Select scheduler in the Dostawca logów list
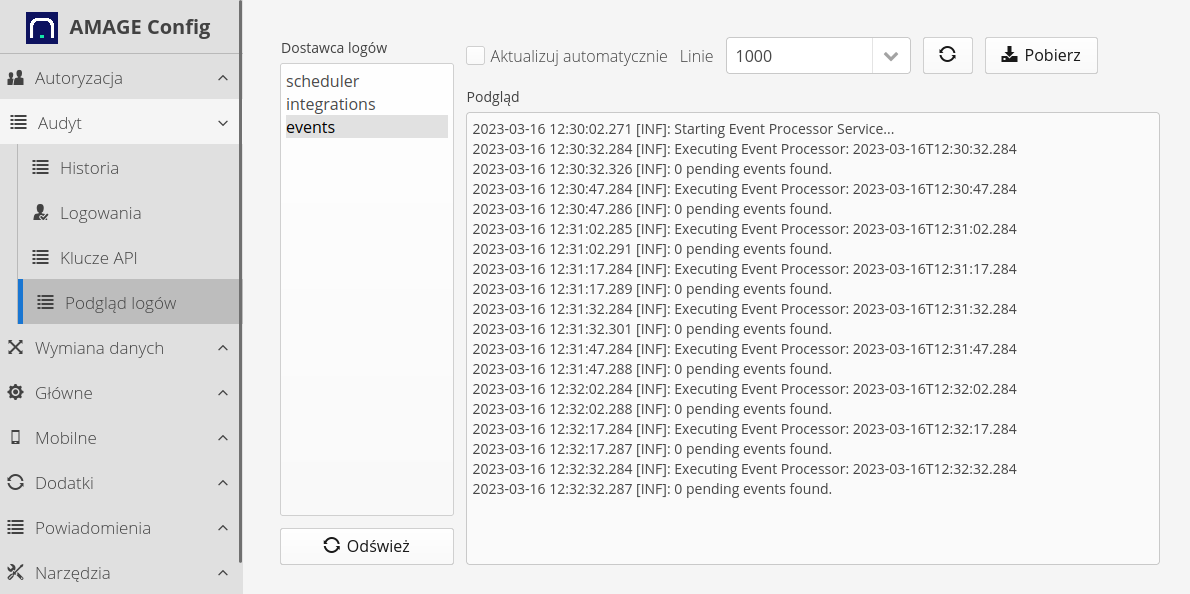Image resolution: width=1190 pixels, height=594 pixels. 322,81
